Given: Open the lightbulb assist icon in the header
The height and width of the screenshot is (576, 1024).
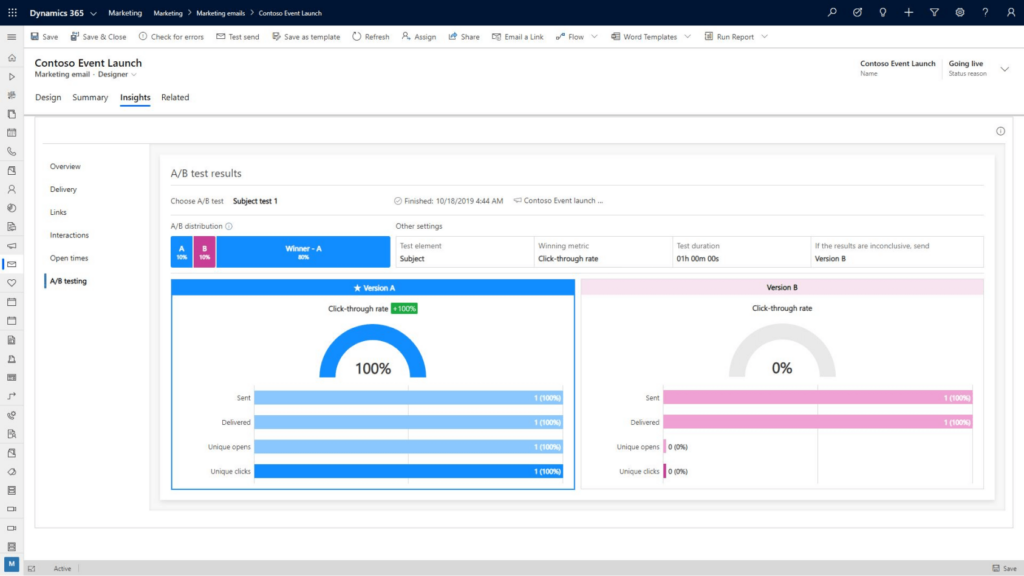Looking at the screenshot, I should (x=882, y=14).
